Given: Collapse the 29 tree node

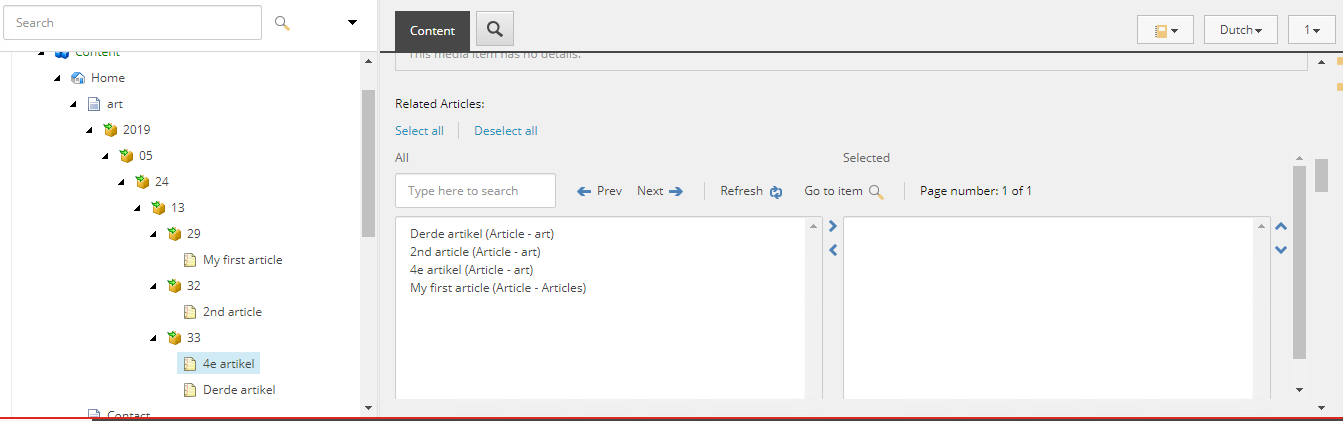Looking at the screenshot, I should coord(154,234).
